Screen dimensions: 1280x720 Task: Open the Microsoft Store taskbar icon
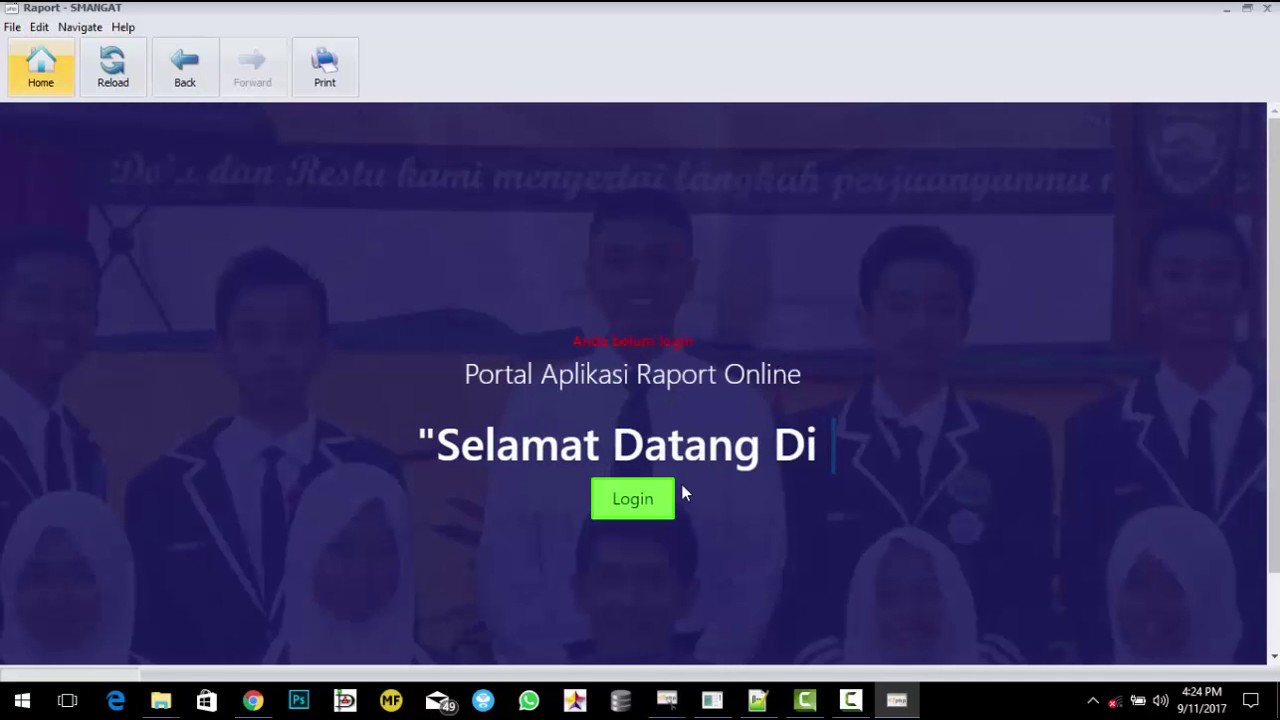coord(207,701)
